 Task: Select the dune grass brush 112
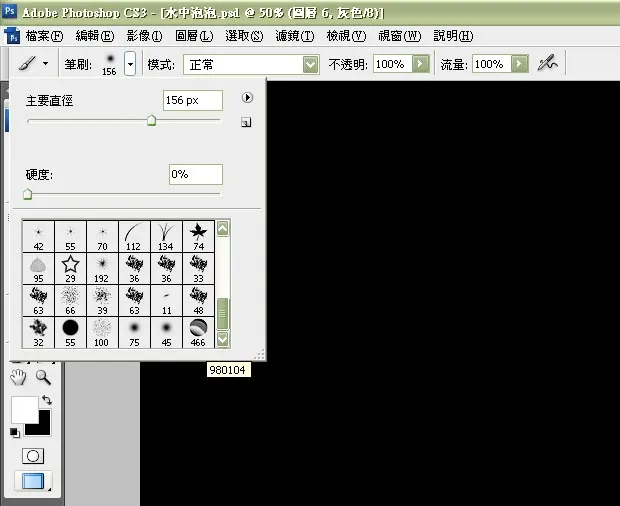134,236
